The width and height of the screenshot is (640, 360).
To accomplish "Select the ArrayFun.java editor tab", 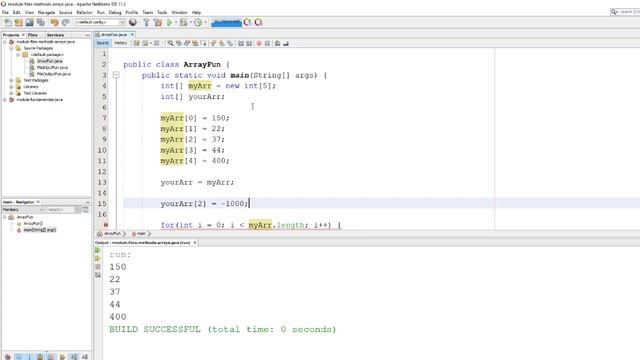I will pyautogui.click(x=114, y=35).
